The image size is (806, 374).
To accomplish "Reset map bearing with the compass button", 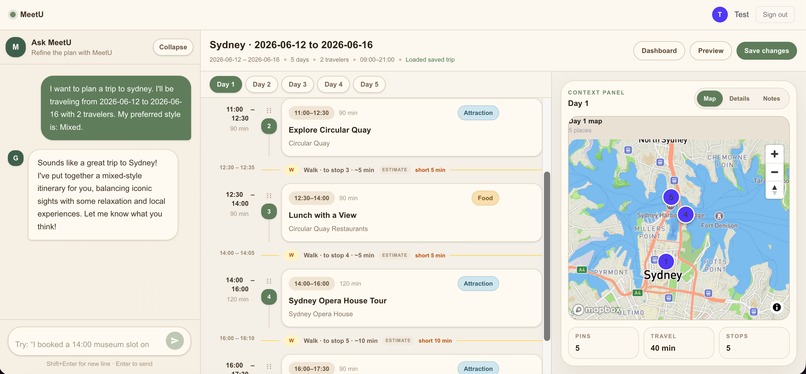I will click(x=774, y=190).
